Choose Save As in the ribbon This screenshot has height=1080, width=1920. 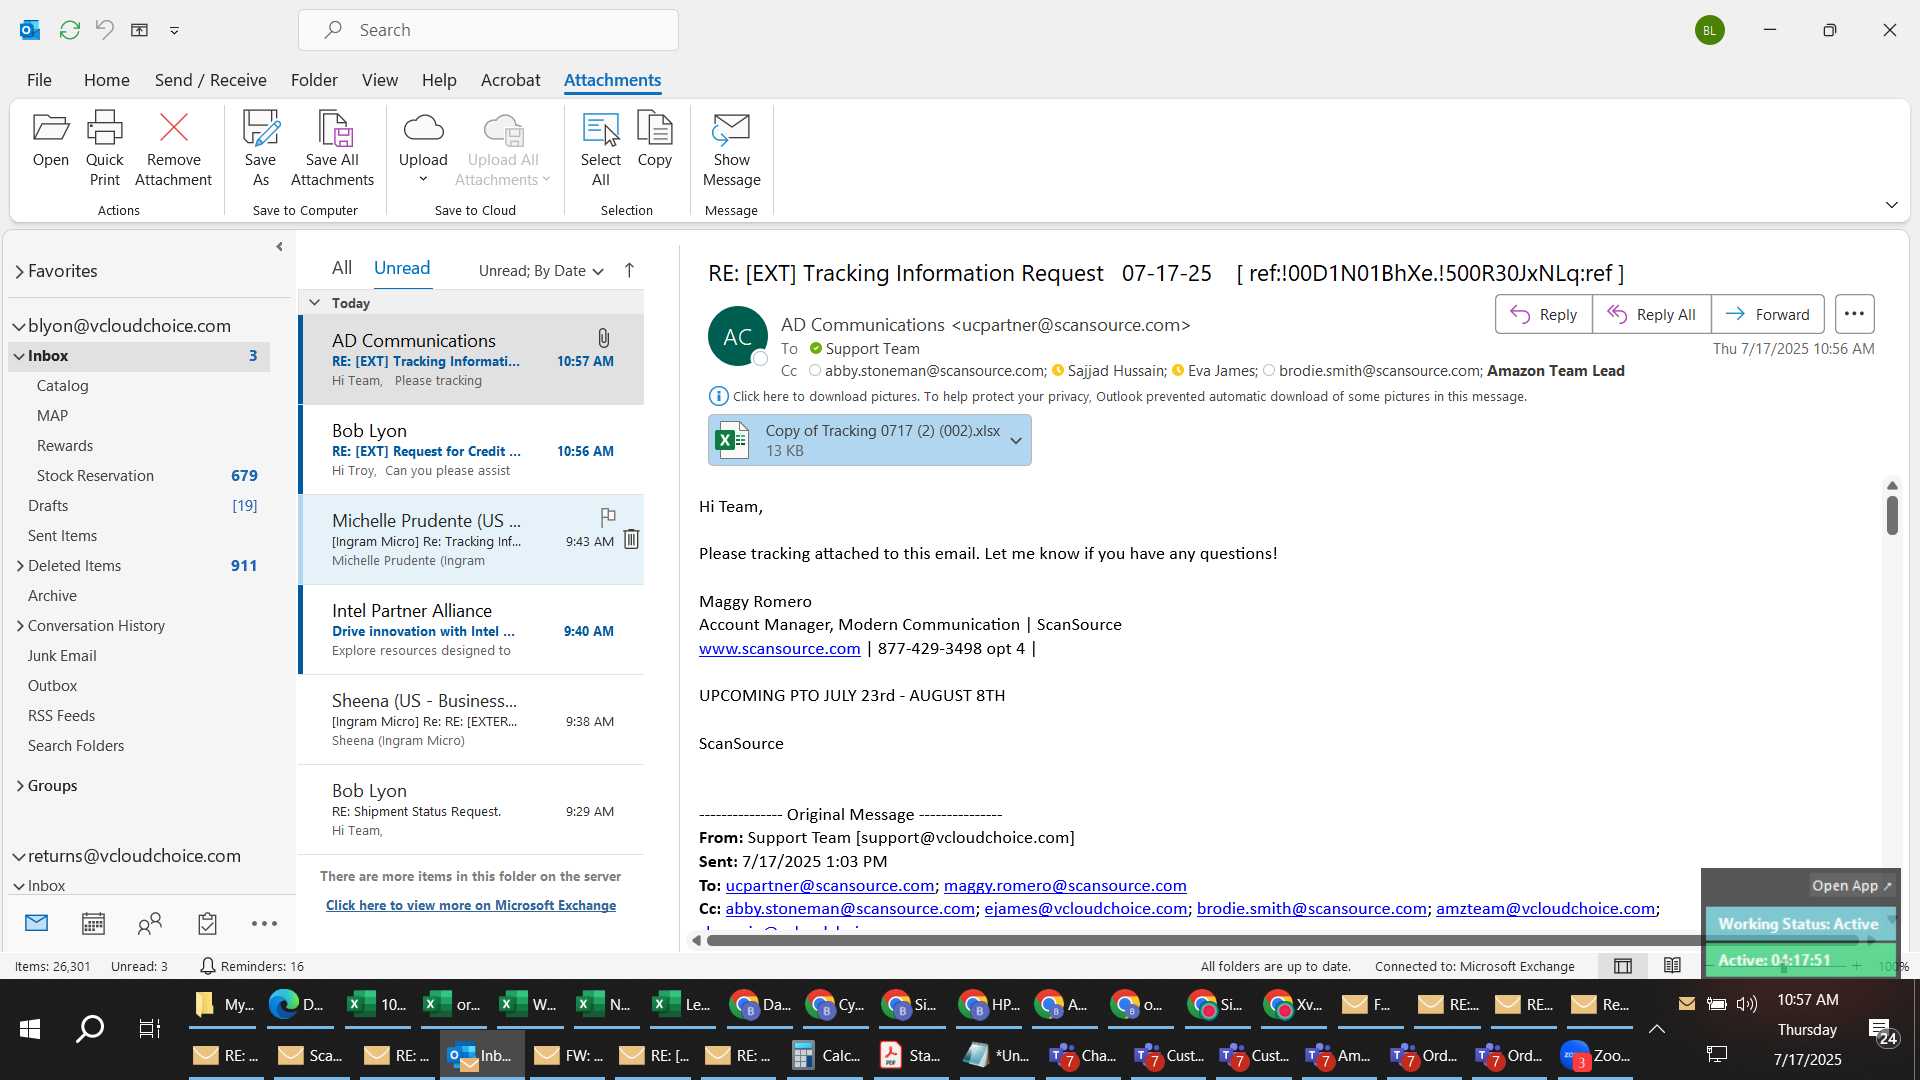click(260, 149)
